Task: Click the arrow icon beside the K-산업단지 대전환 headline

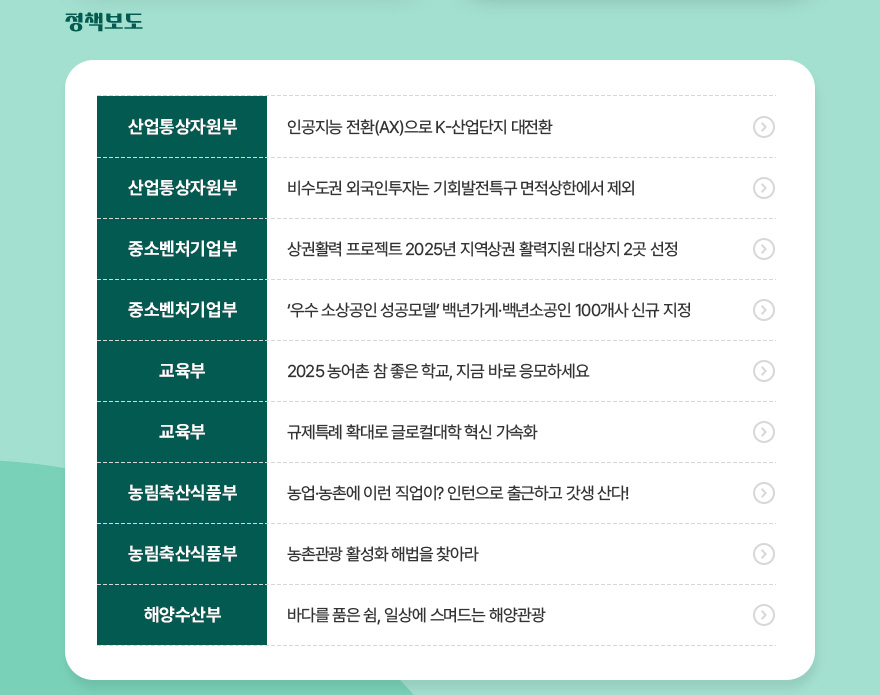Action: pos(763,127)
